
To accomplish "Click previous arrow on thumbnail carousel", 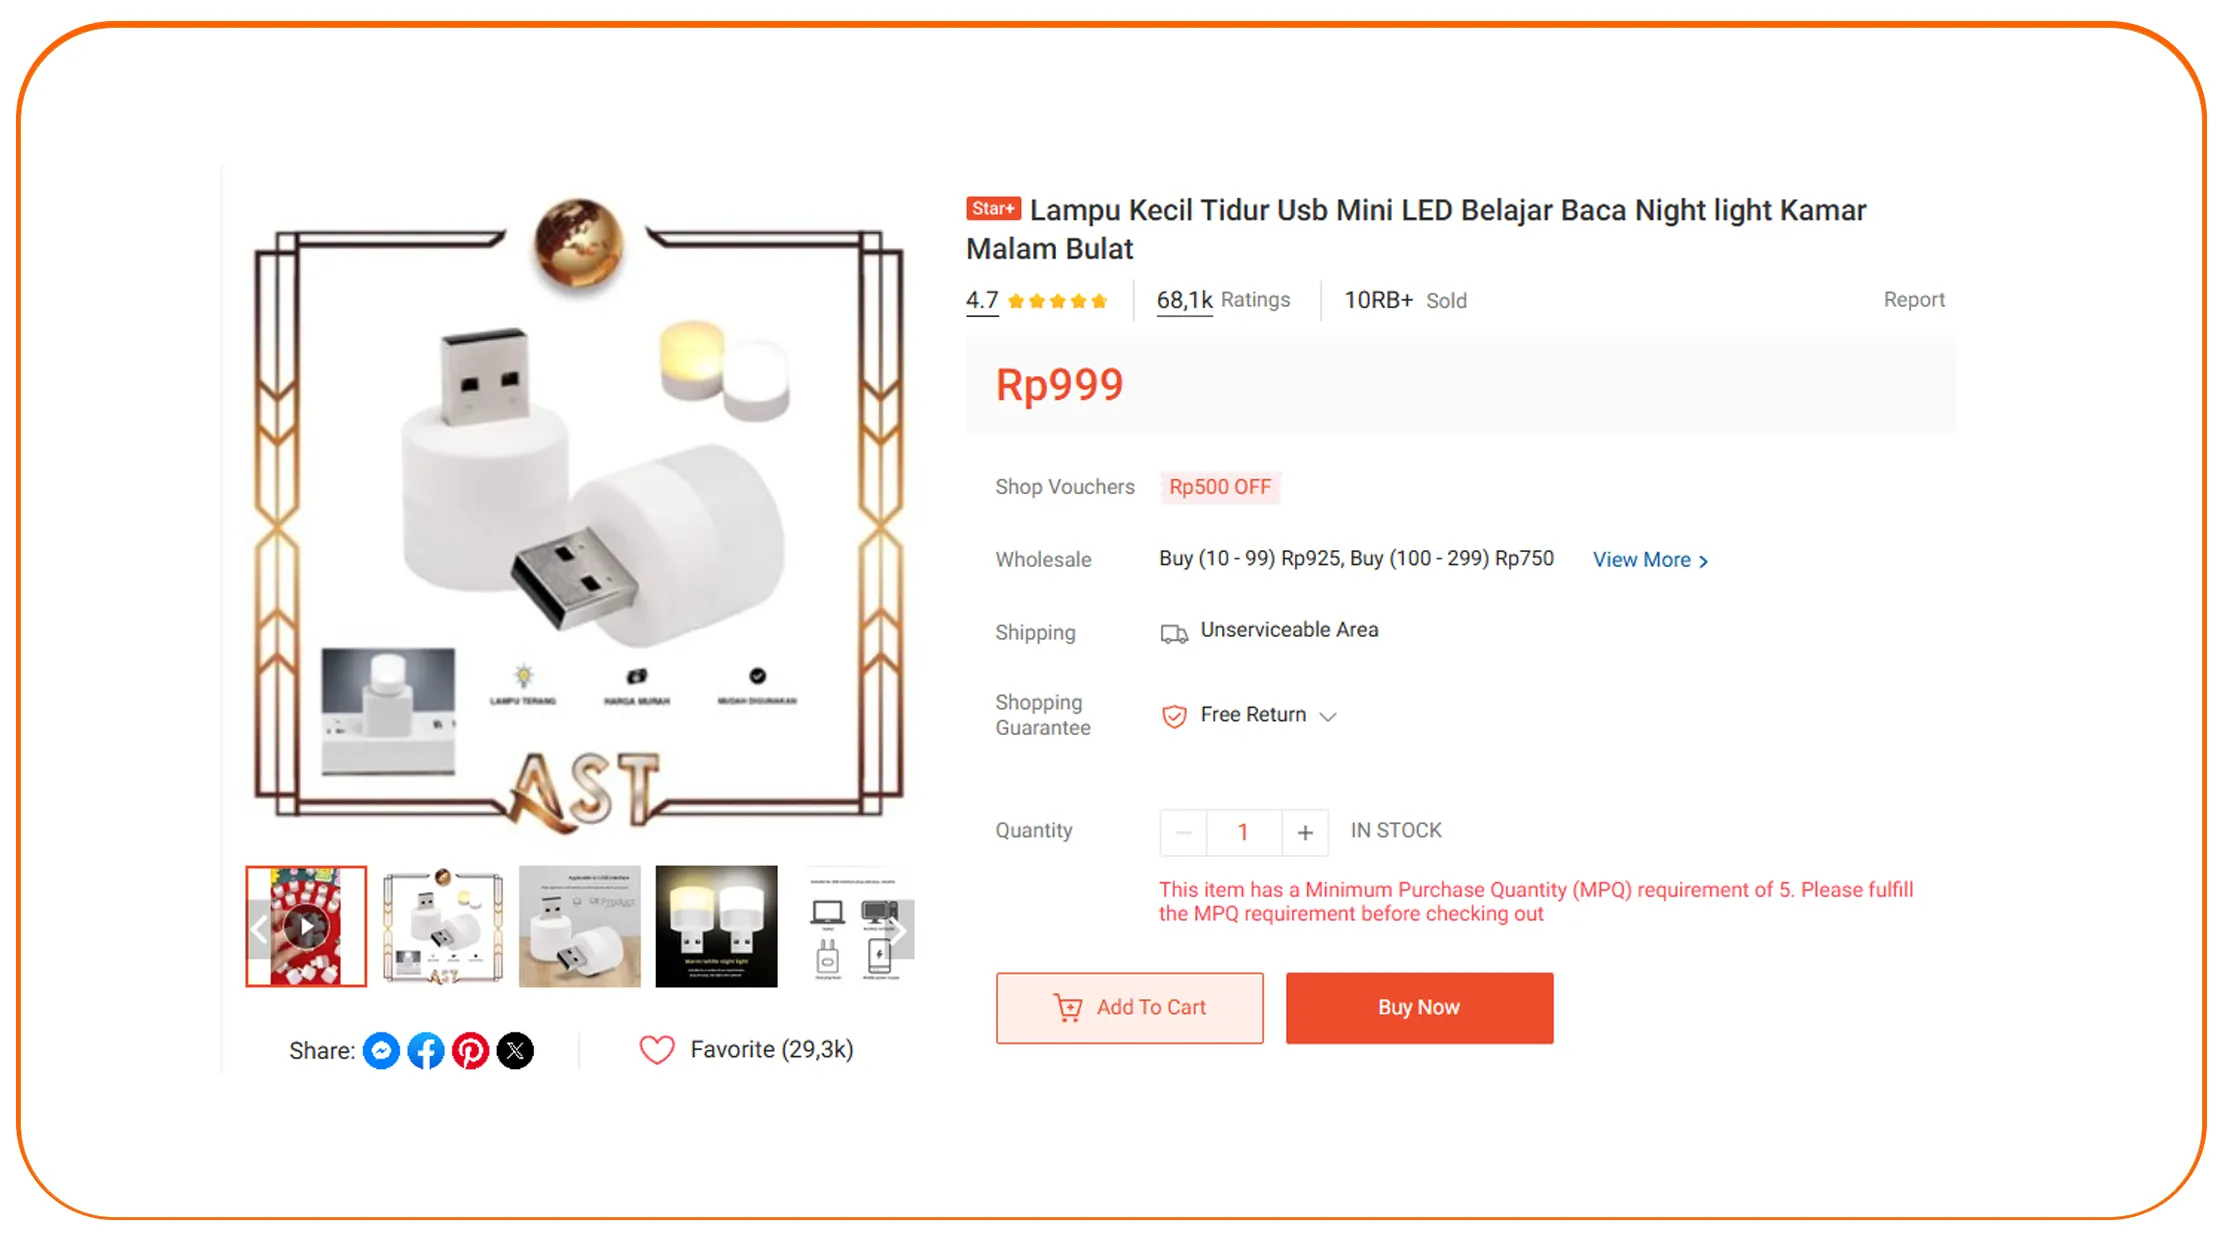I will 259,930.
